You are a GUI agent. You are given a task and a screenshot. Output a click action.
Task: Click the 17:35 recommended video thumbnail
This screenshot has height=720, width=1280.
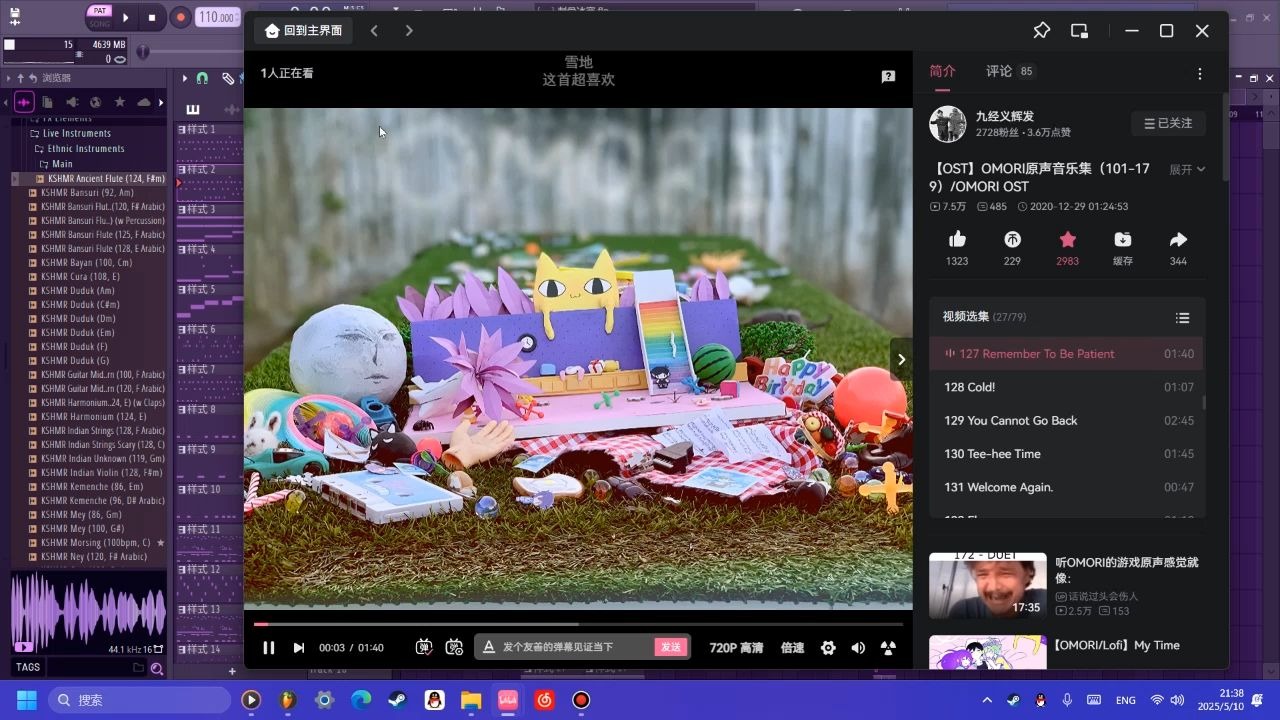pos(988,586)
